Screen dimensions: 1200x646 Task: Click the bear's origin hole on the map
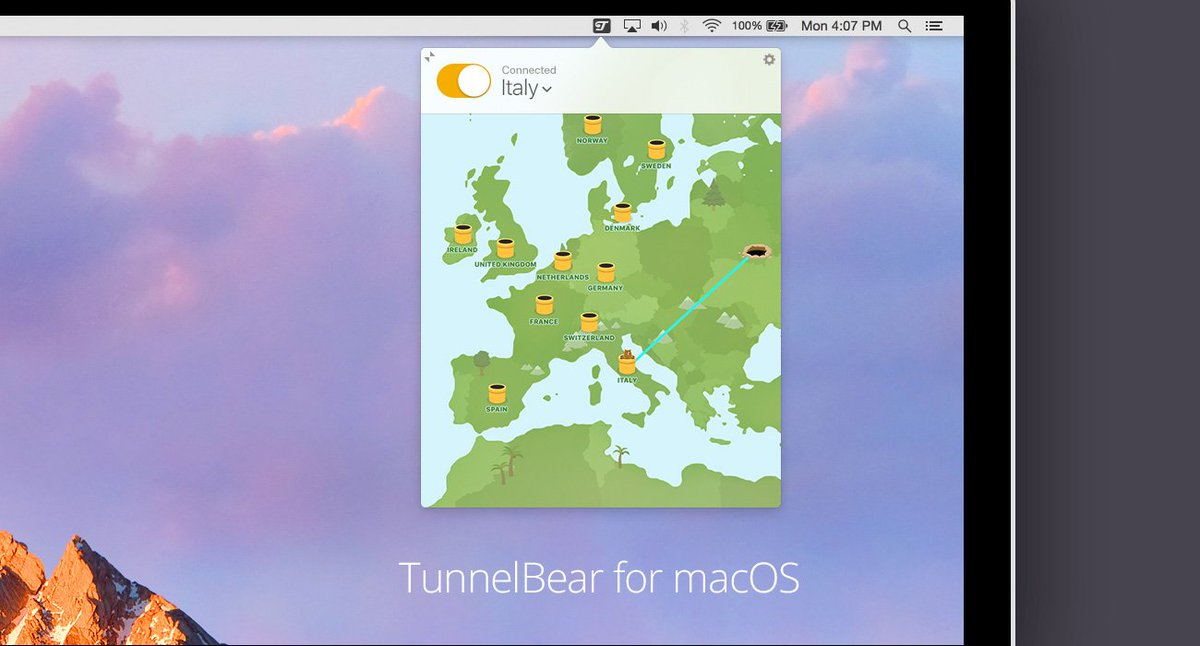pyautogui.click(x=757, y=252)
